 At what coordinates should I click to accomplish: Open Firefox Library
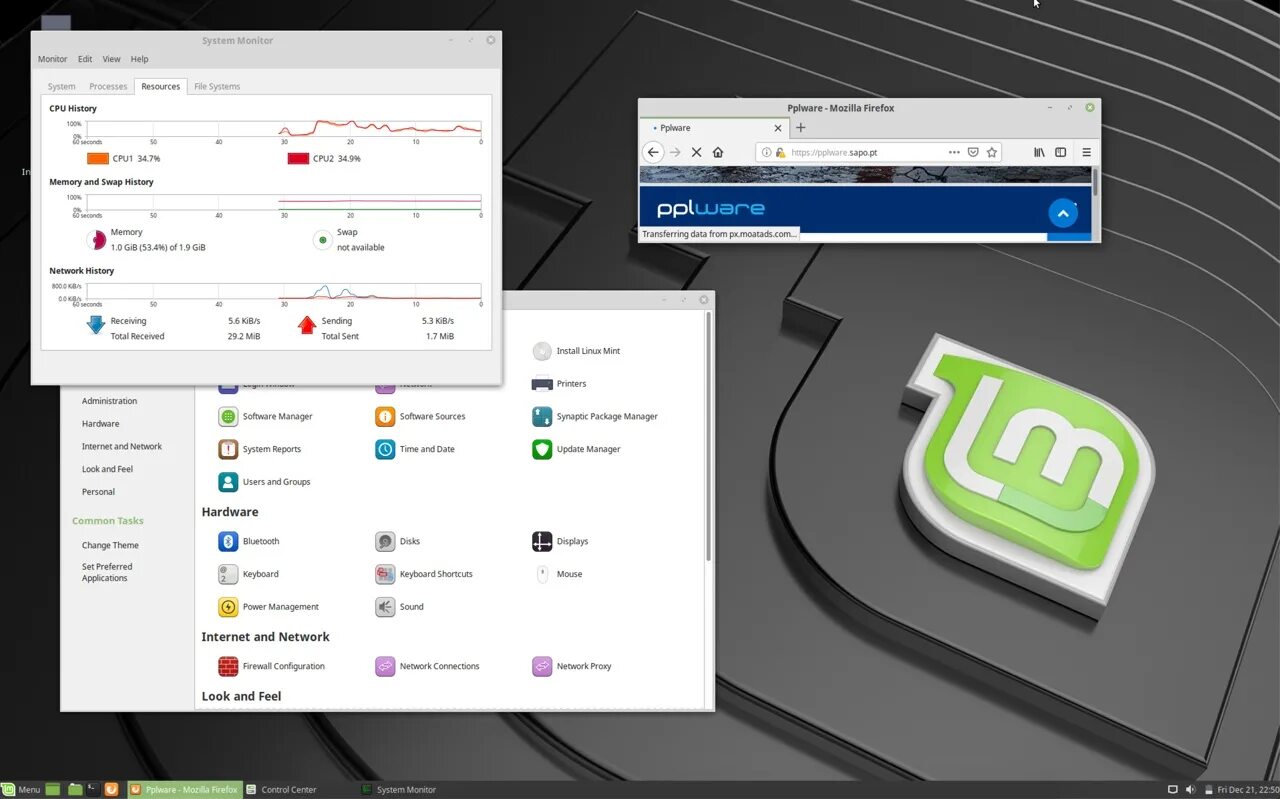(1039, 152)
